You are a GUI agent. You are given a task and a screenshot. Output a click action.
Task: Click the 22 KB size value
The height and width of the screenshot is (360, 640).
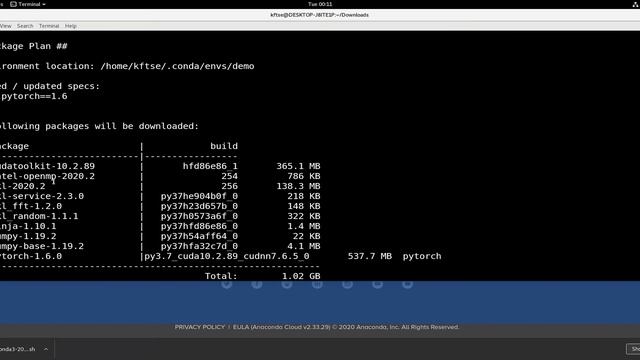(307, 236)
